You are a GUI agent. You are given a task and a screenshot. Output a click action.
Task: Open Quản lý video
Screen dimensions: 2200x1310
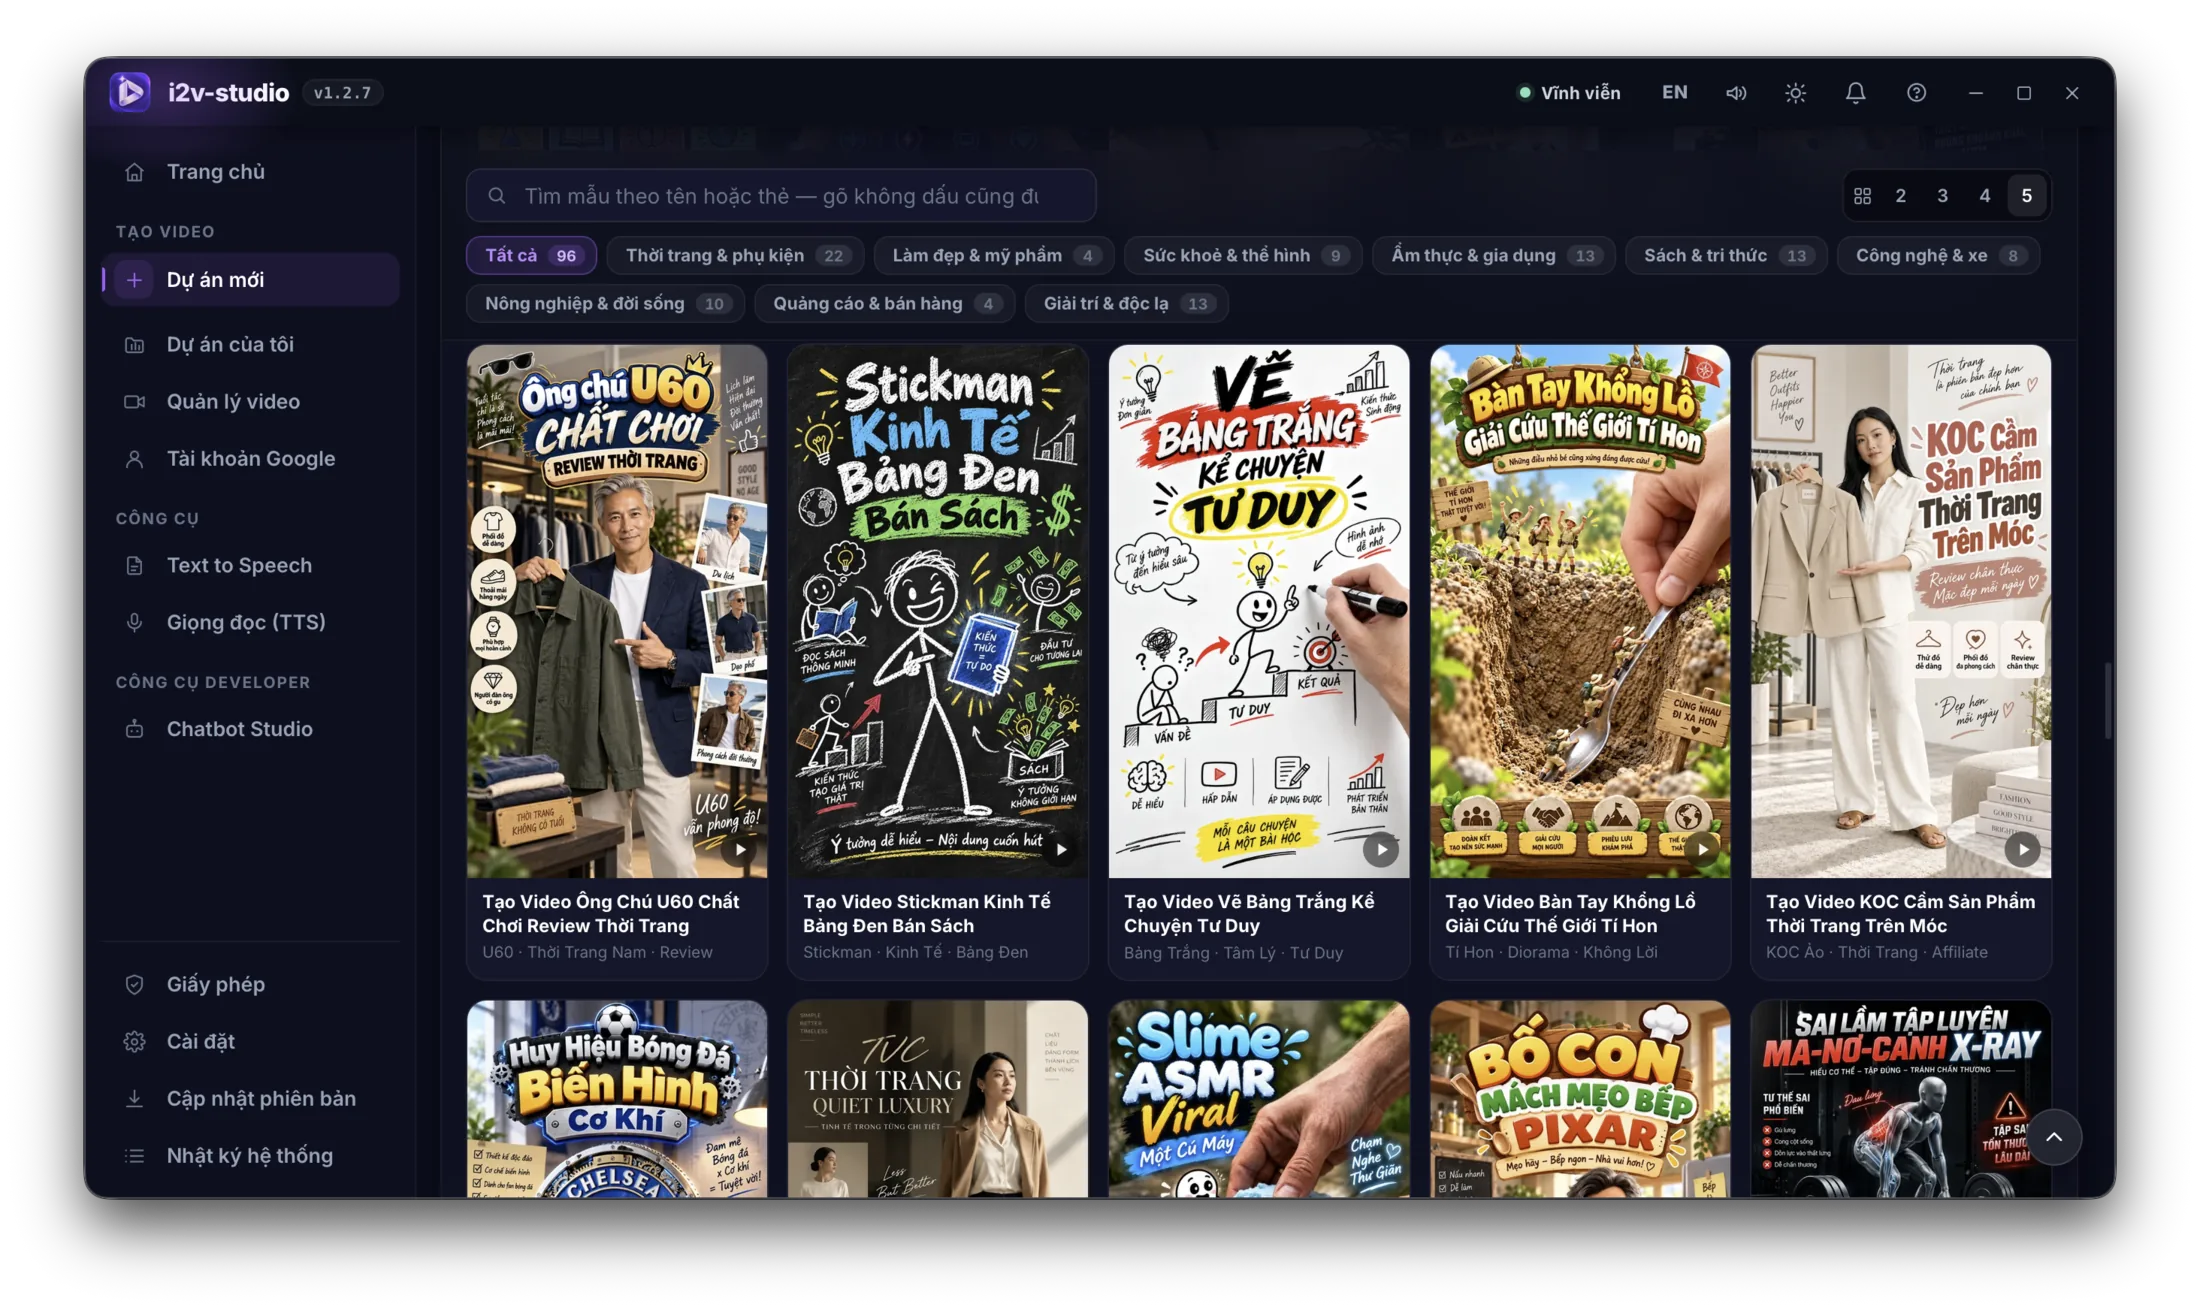click(x=250, y=402)
